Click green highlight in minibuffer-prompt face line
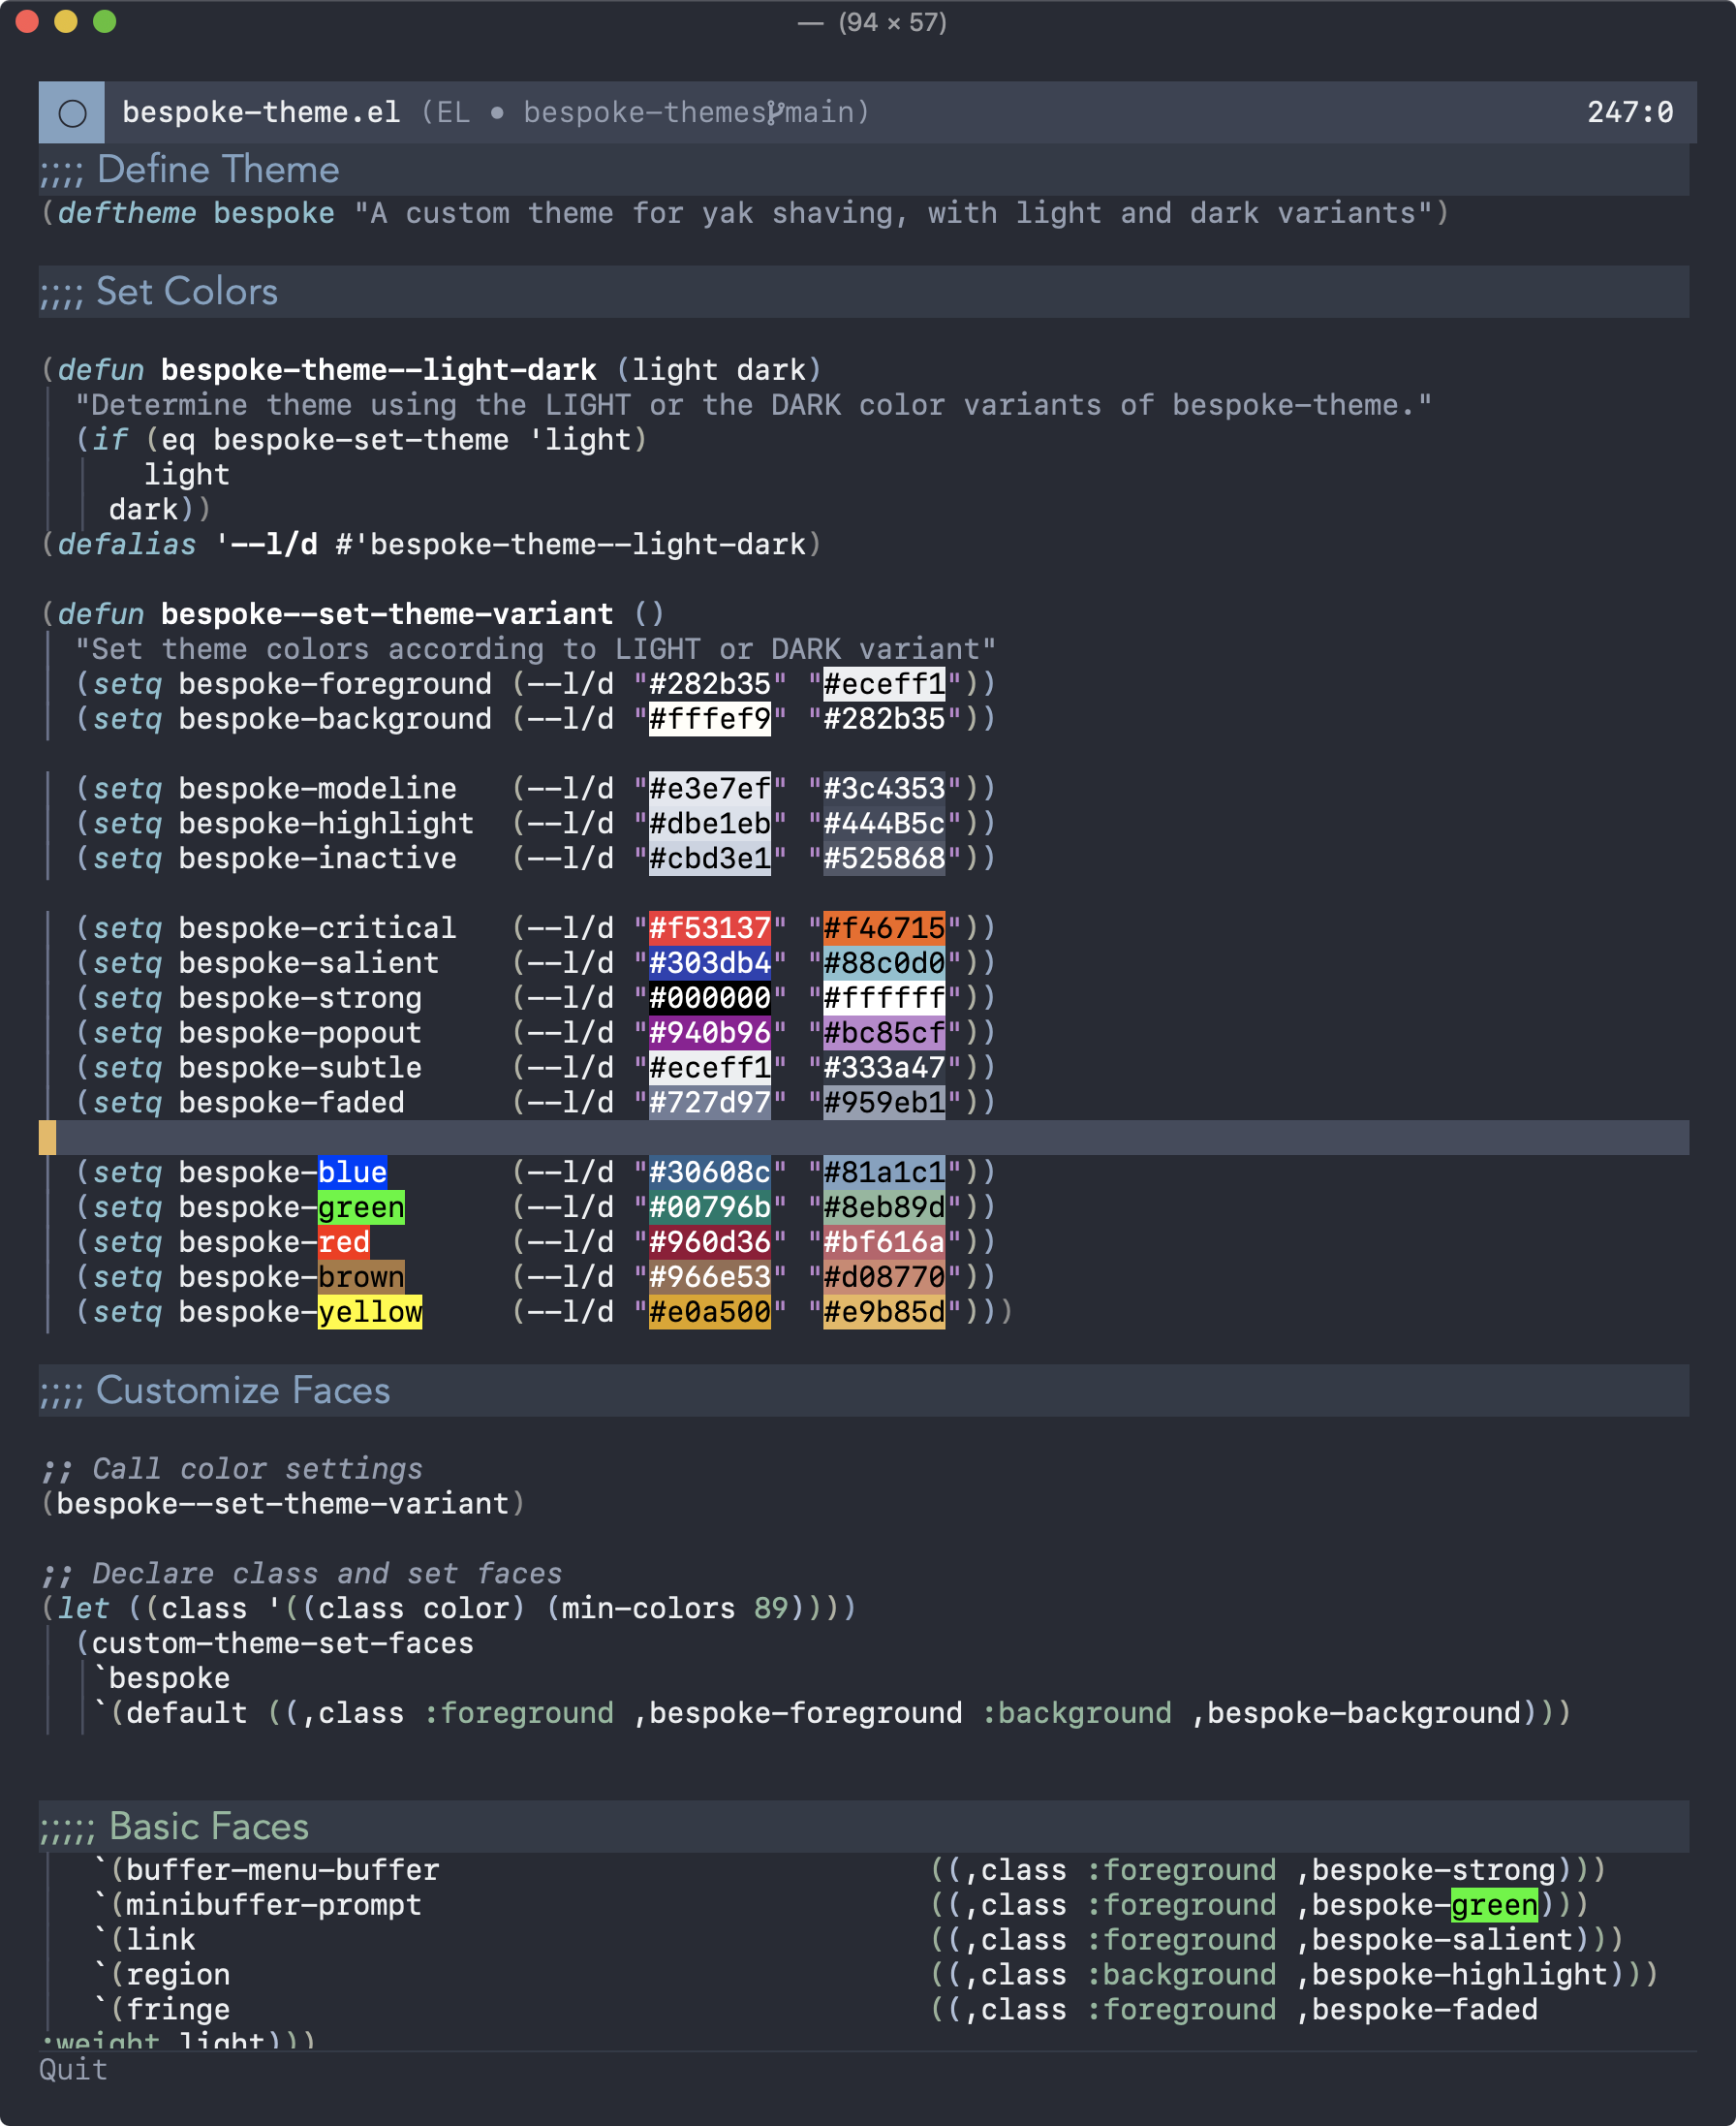Viewport: 1736px width, 2126px height. [1494, 1905]
